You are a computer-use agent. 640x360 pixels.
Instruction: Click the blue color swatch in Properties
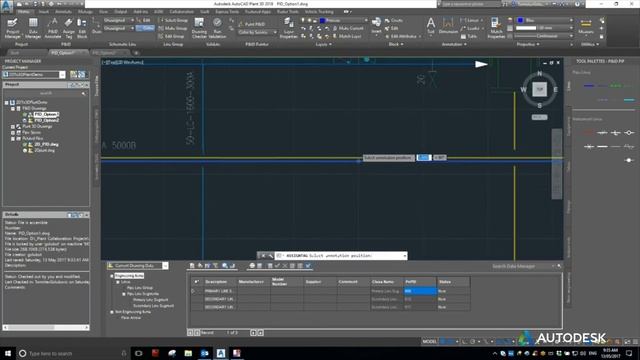click(x=520, y=20)
